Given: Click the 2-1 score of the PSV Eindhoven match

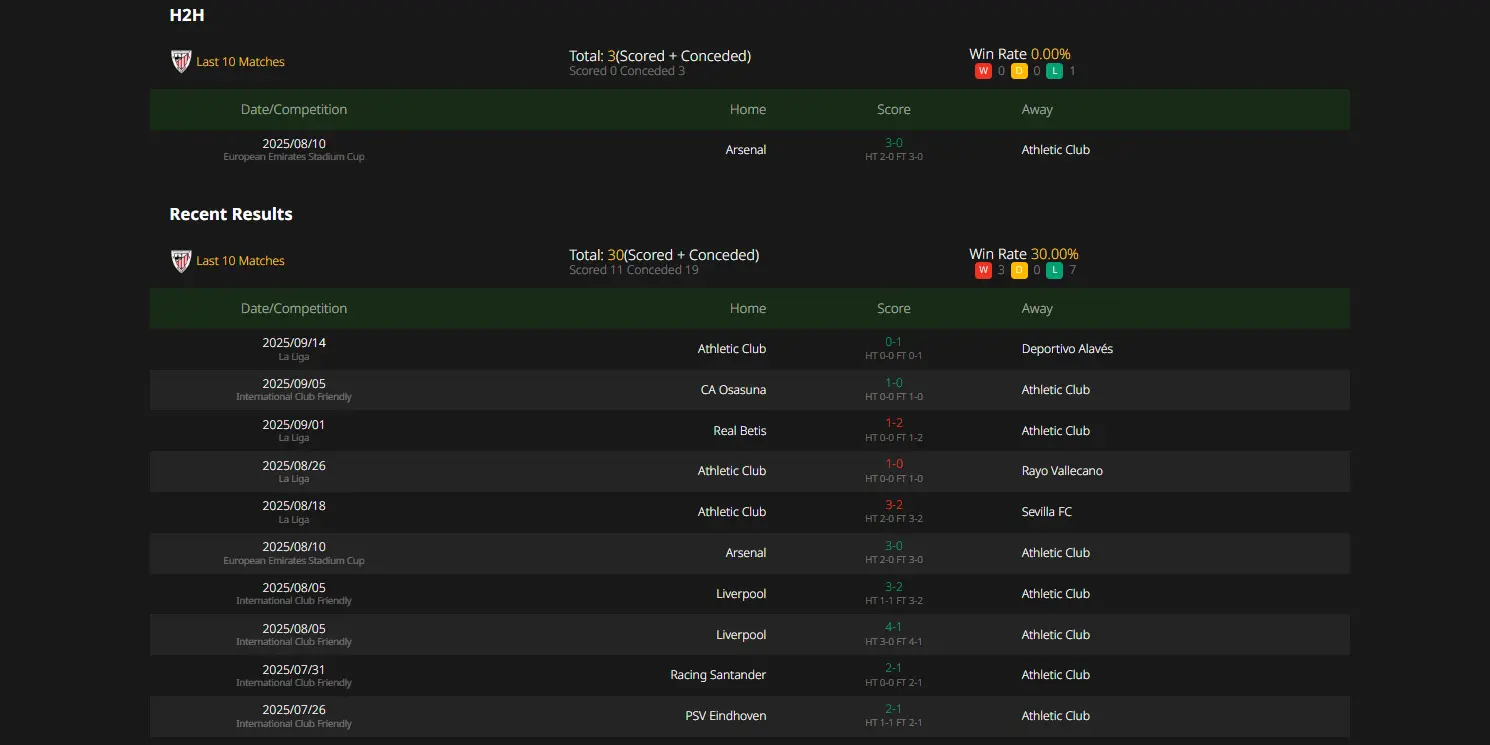Looking at the screenshot, I should 894,709.
